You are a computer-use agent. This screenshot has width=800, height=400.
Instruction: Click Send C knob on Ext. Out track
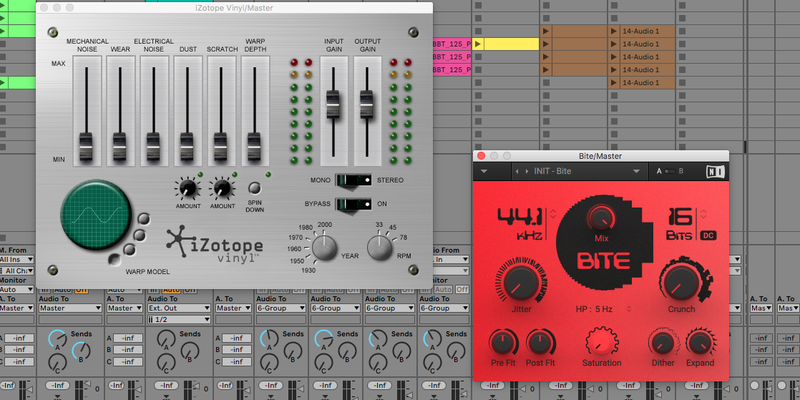(166, 363)
